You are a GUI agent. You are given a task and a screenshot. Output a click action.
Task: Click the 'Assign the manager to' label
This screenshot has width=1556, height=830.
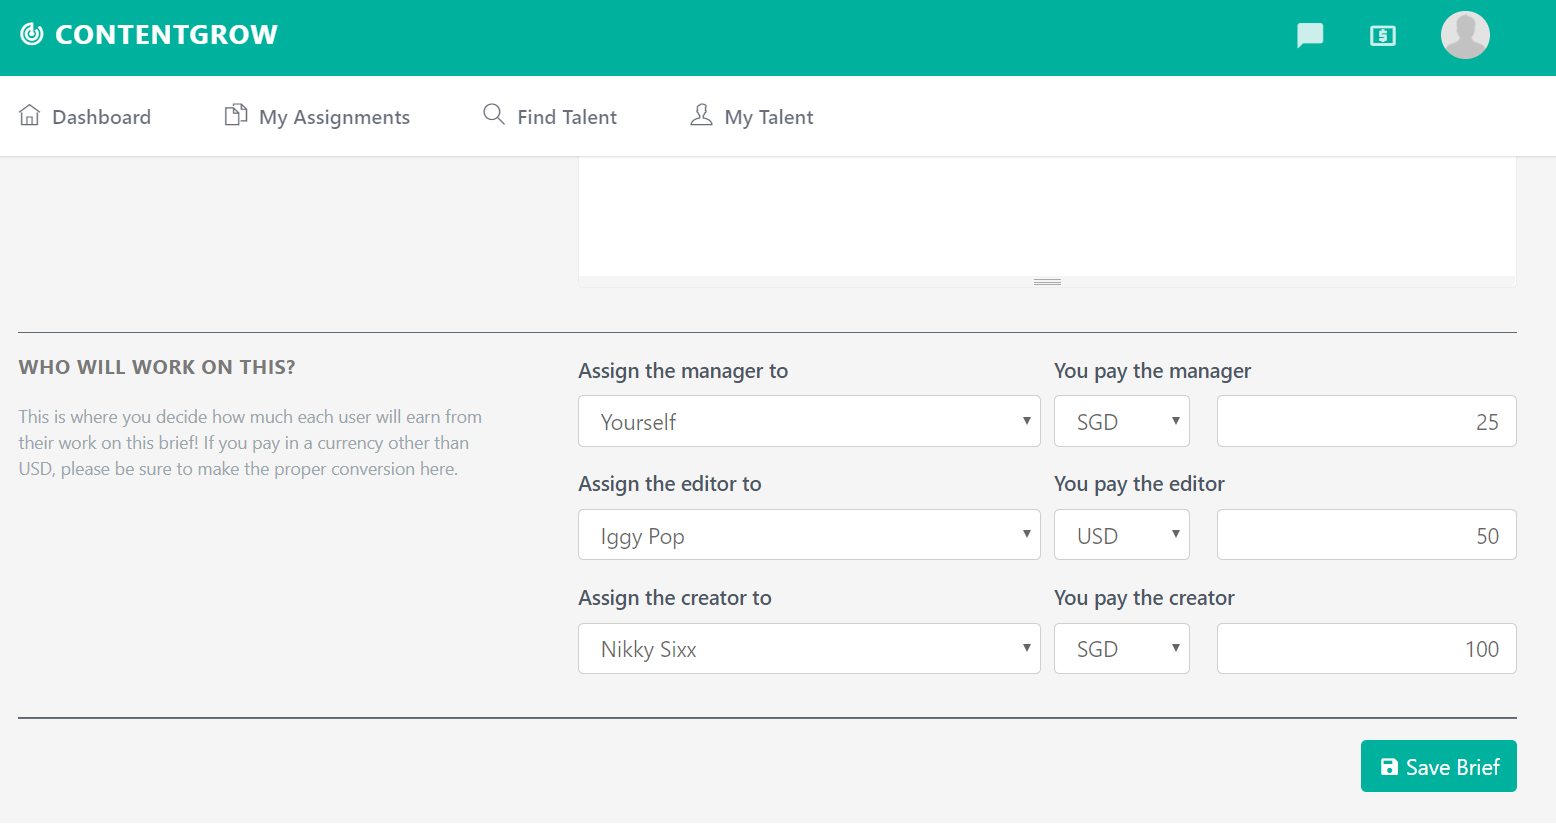click(683, 371)
